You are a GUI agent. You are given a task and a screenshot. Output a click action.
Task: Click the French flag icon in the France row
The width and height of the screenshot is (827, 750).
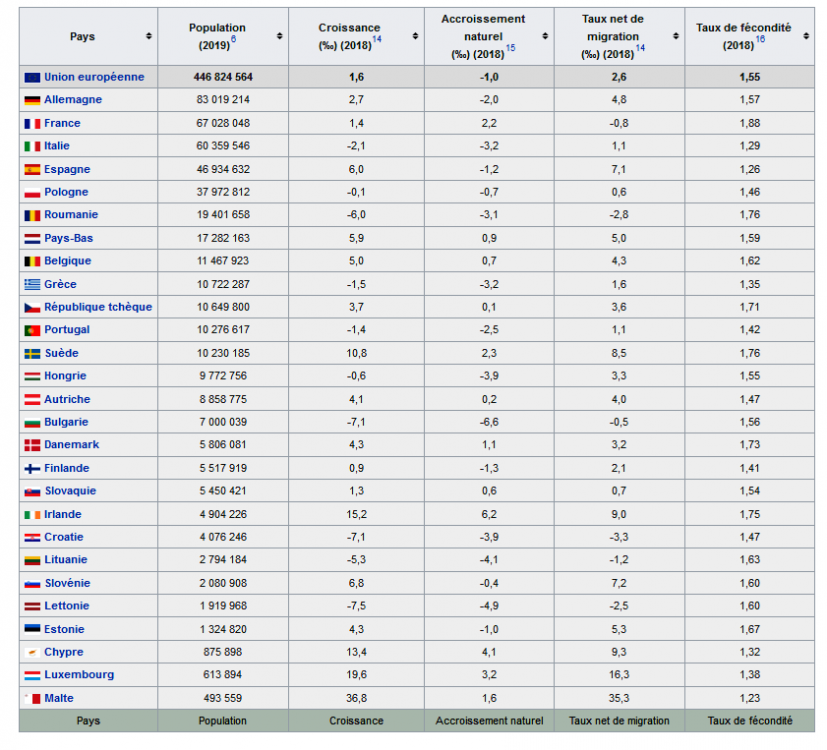pos(32,123)
